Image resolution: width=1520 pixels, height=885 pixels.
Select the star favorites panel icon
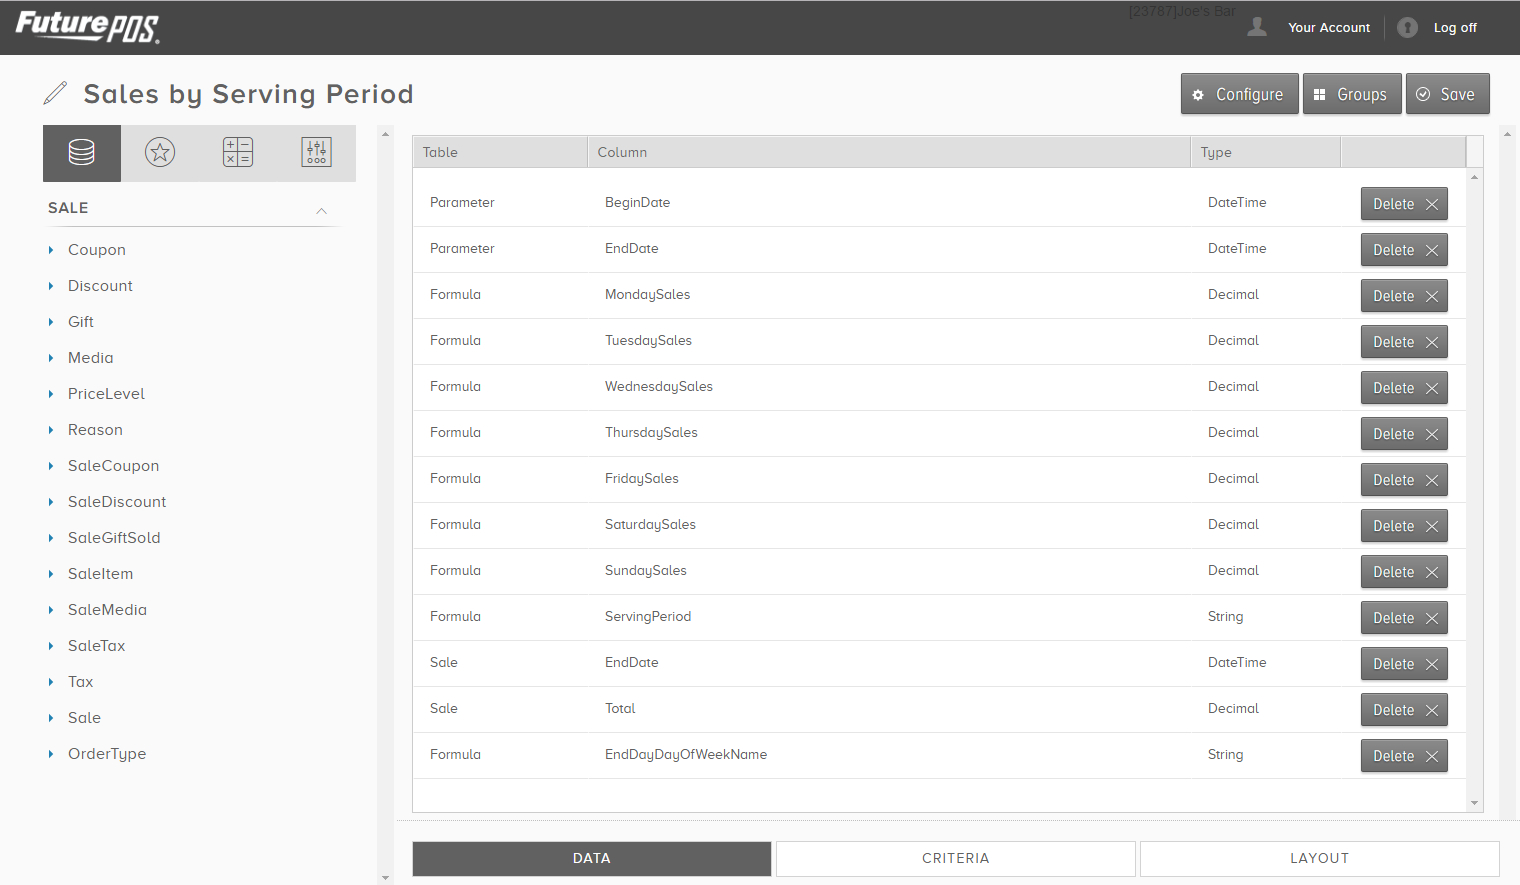159,152
